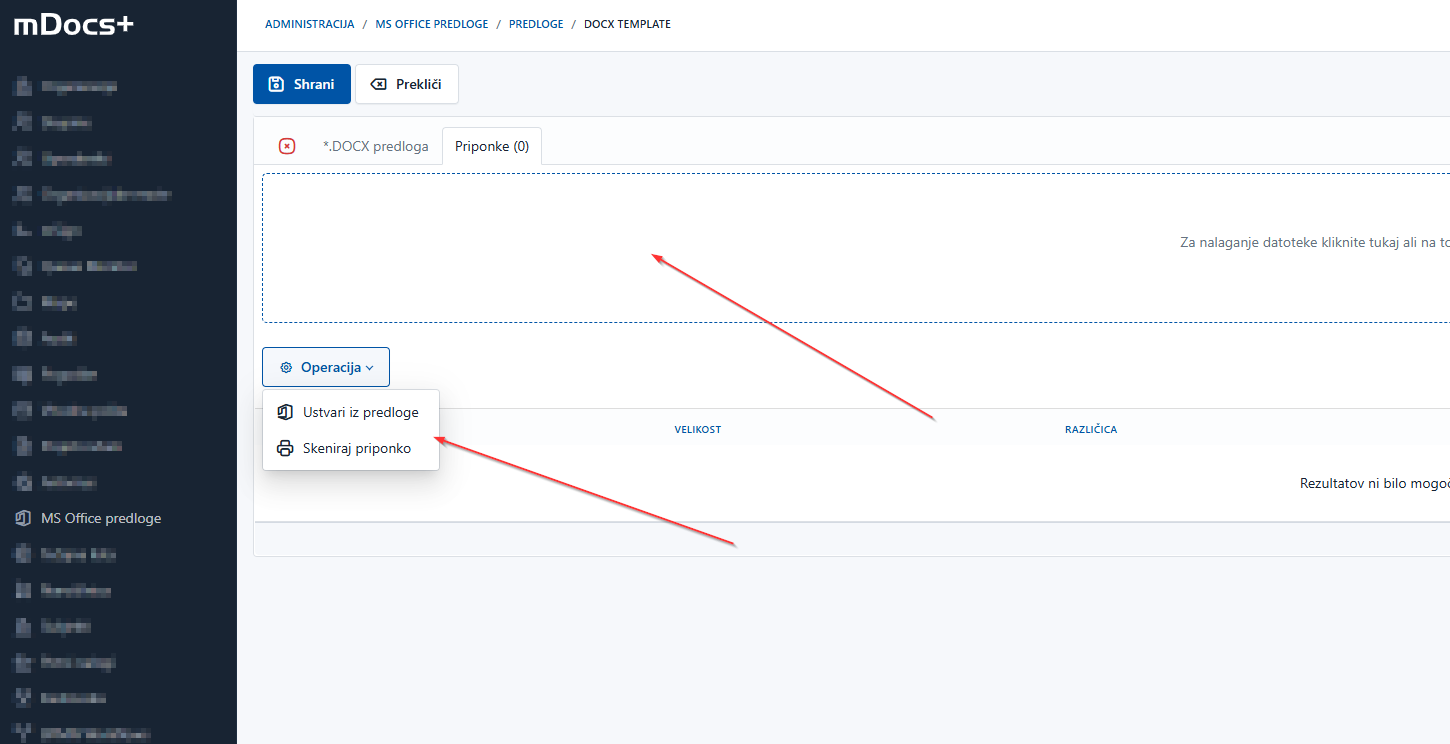Click the gear icon on Operacija

[286, 368]
